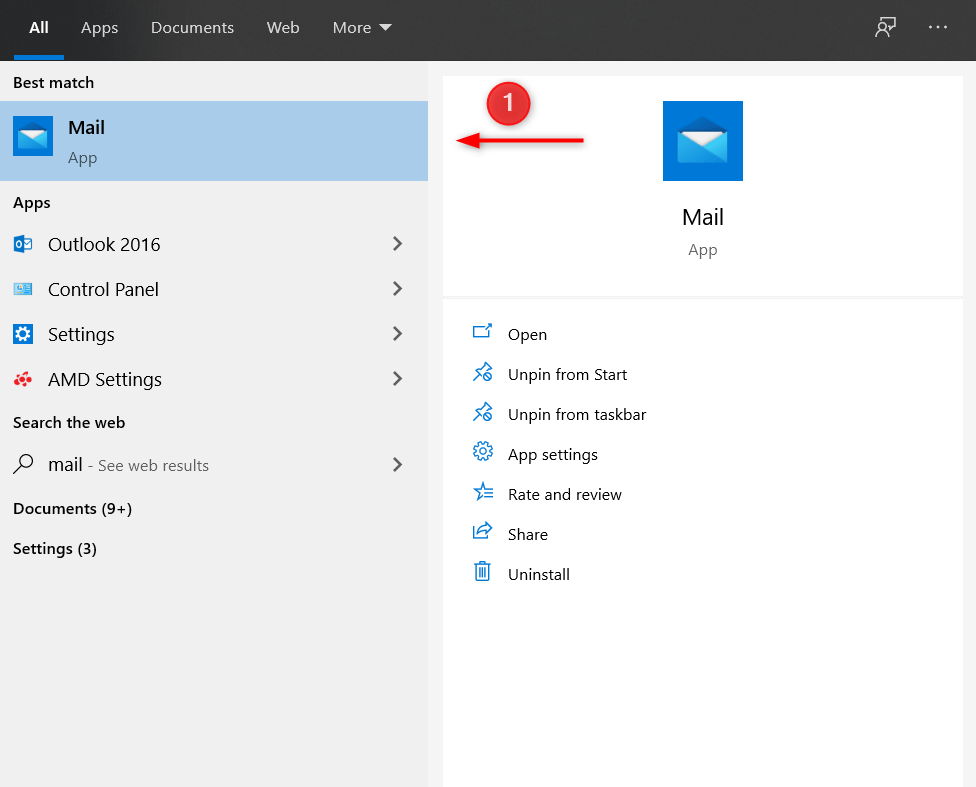Screen dimensions: 976x787
Task: Switch to the All tab
Action: [39, 27]
